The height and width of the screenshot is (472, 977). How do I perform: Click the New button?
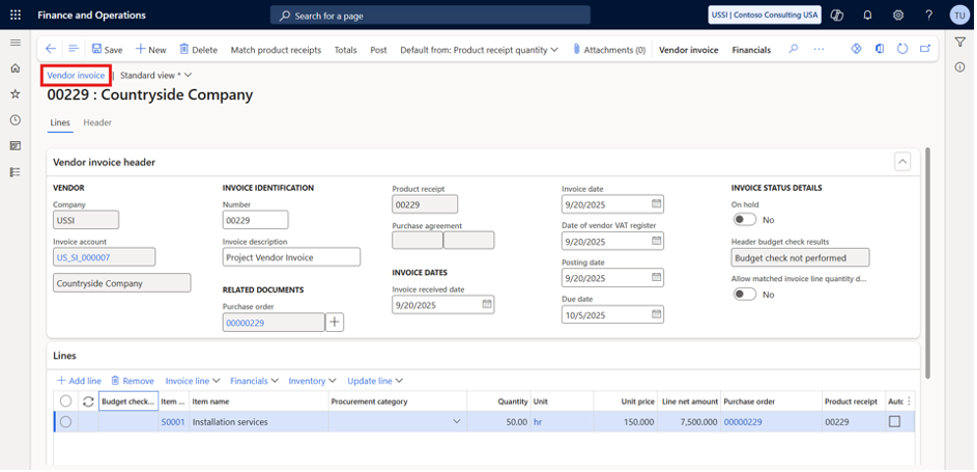pyautogui.click(x=151, y=50)
